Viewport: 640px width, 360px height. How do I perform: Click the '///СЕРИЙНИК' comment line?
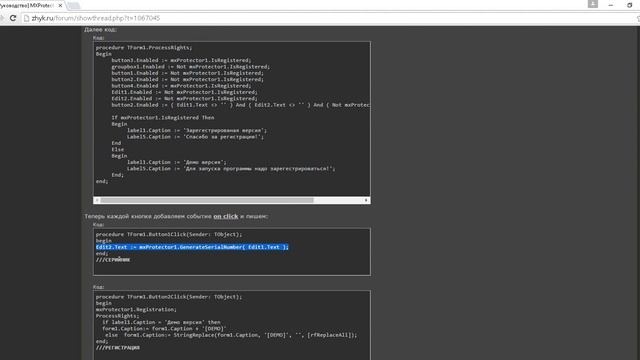pyautogui.click(x=113, y=260)
